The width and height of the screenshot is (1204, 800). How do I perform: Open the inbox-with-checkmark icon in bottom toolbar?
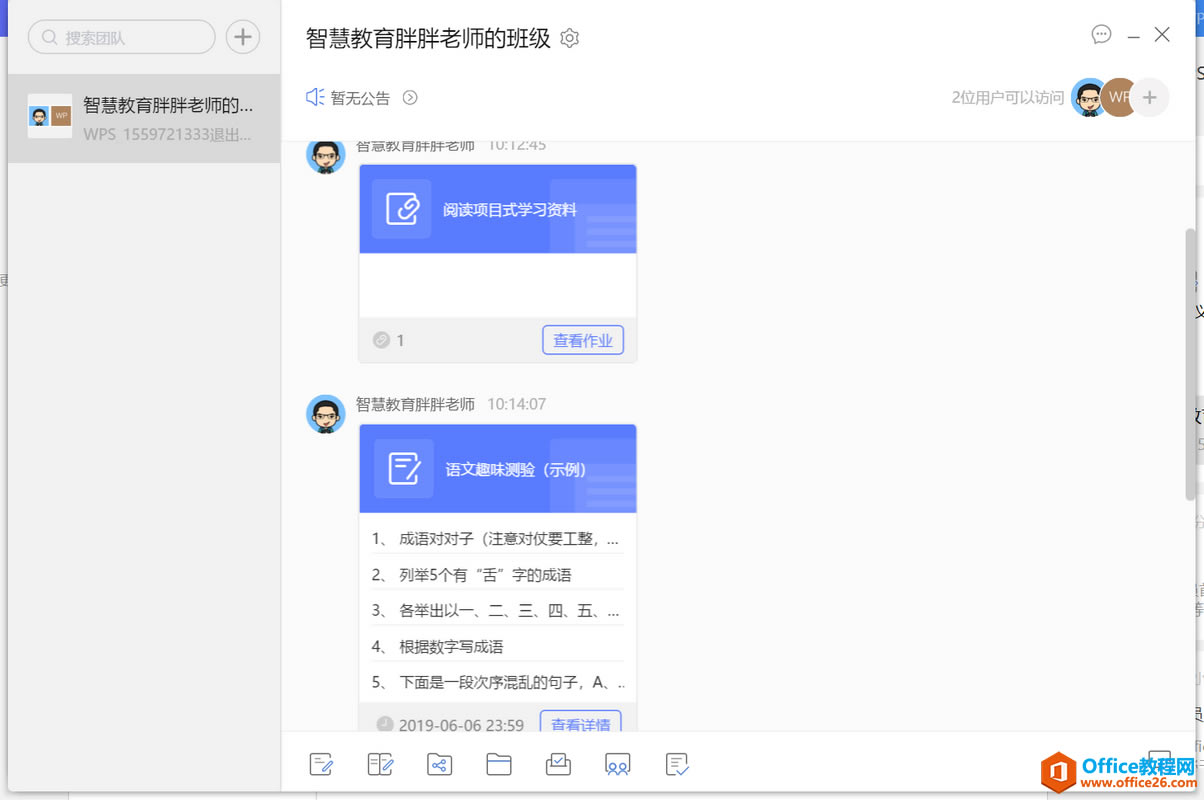(558, 765)
